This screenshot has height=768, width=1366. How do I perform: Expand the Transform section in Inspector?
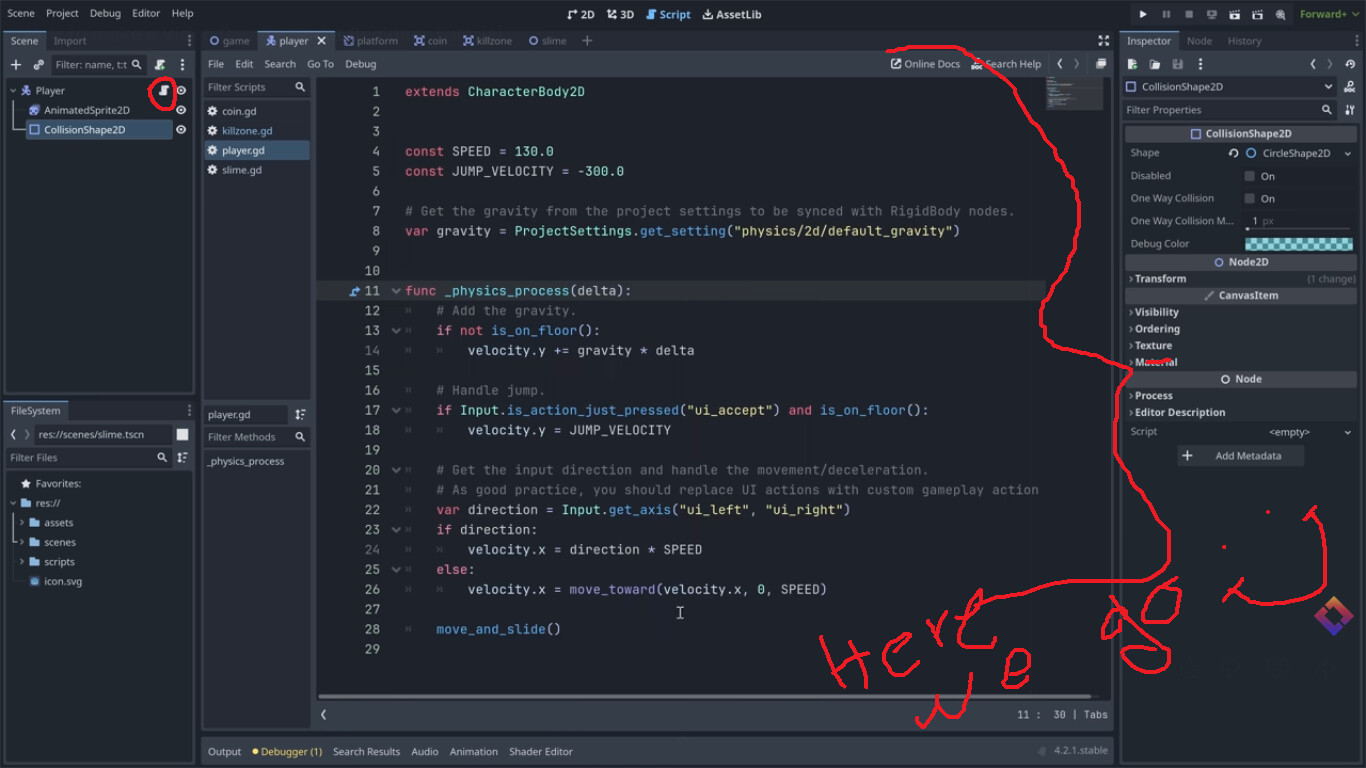tap(1160, 279)
